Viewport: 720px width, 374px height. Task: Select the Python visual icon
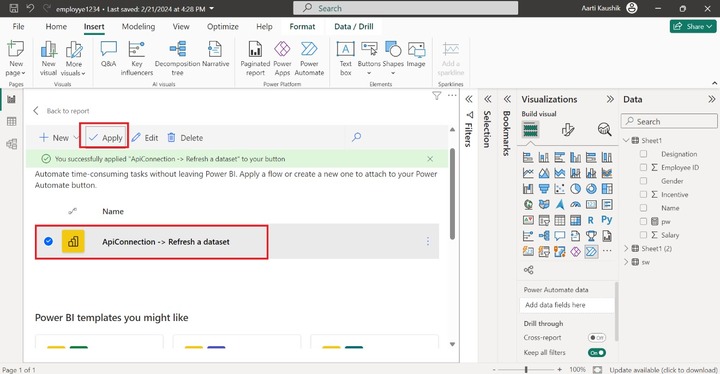point(607,220)
